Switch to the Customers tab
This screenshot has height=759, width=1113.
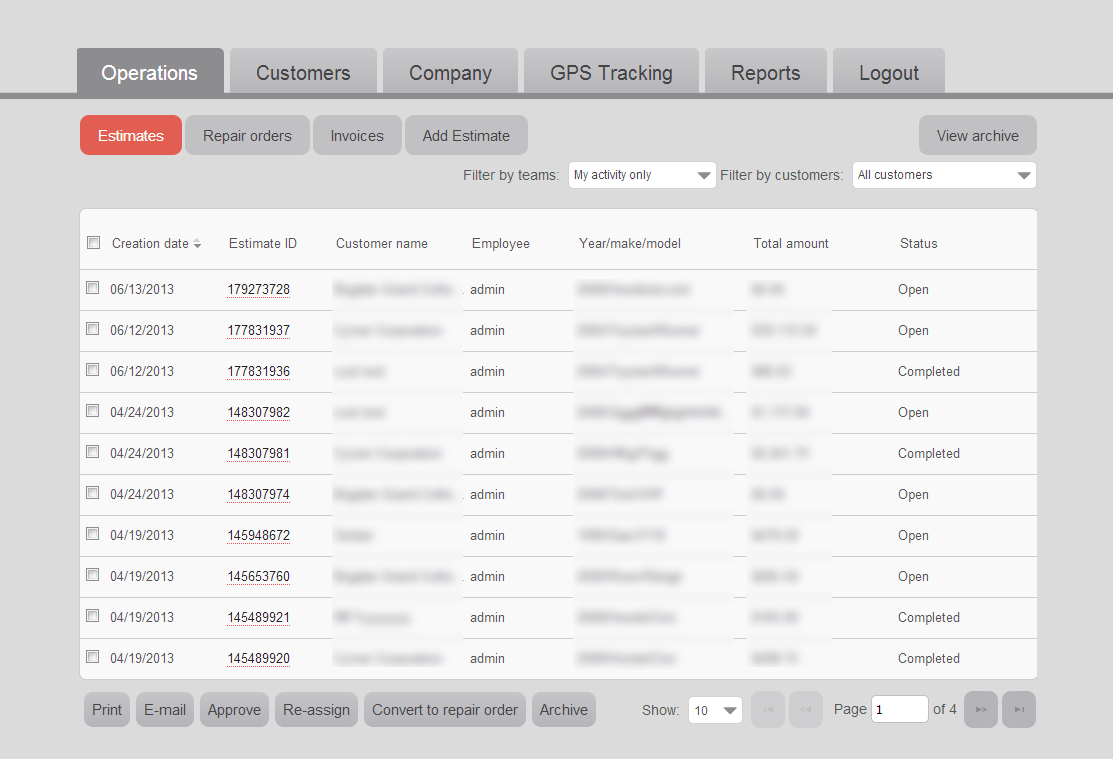click(302, 71)
